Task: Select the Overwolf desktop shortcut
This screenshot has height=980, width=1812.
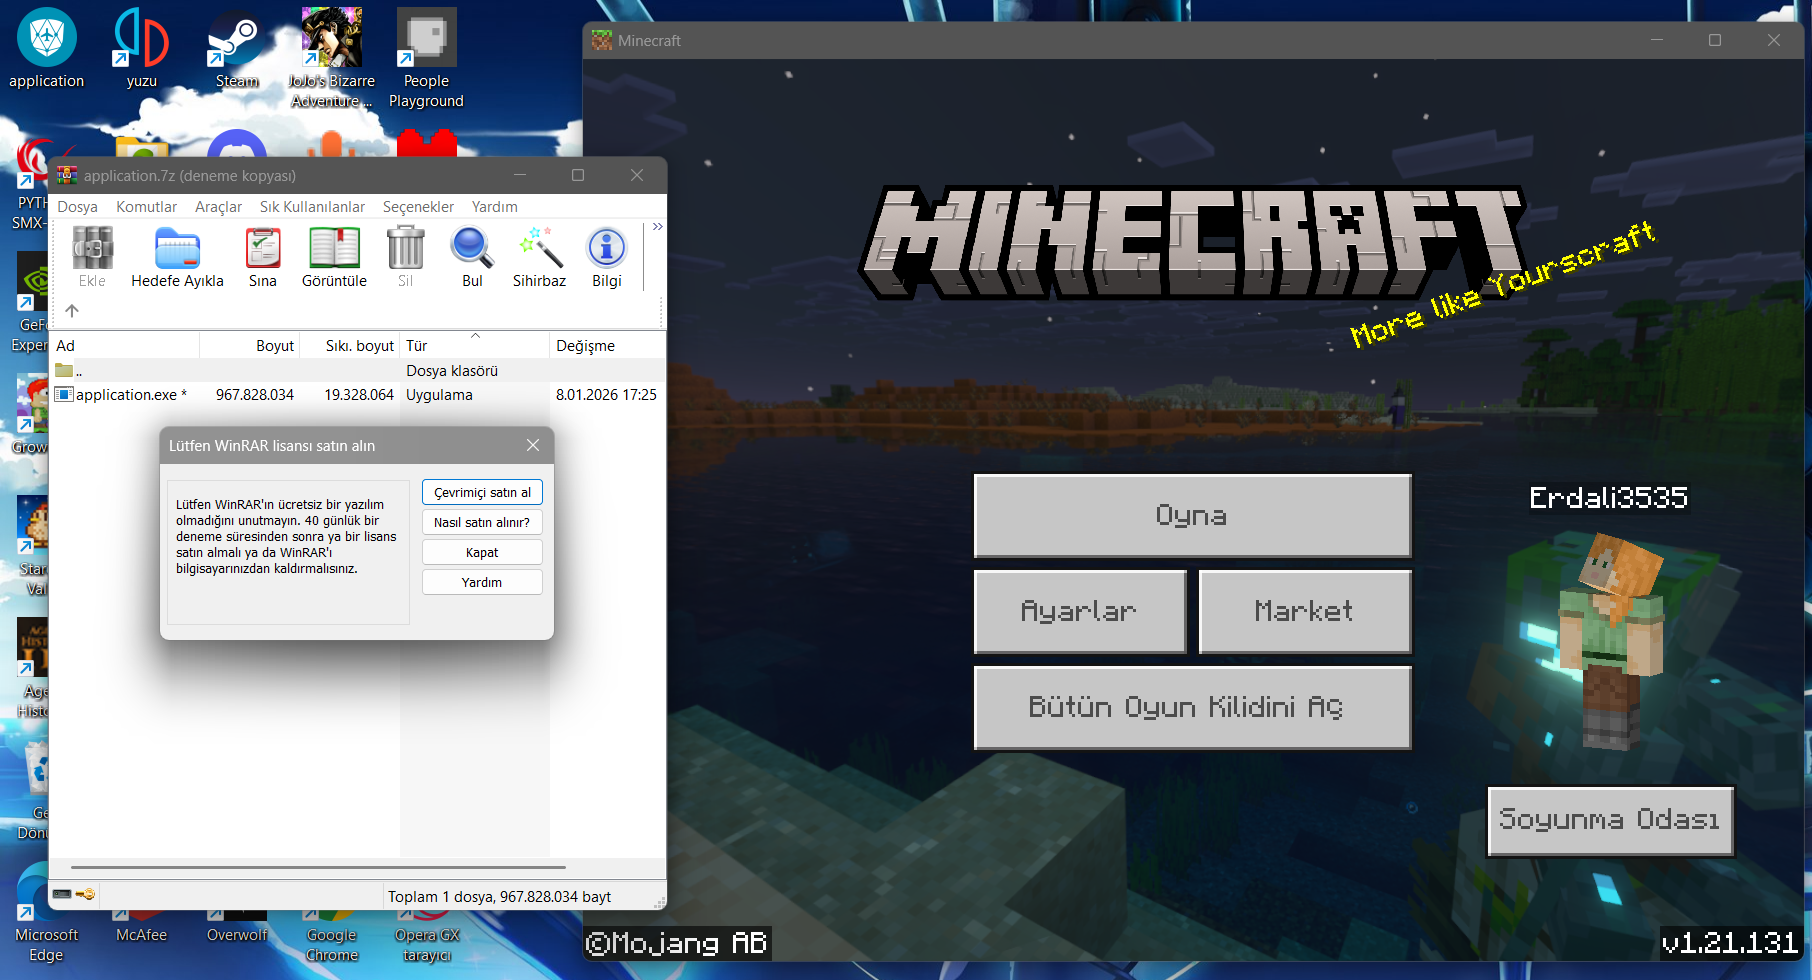Action: tap(237, 924)
